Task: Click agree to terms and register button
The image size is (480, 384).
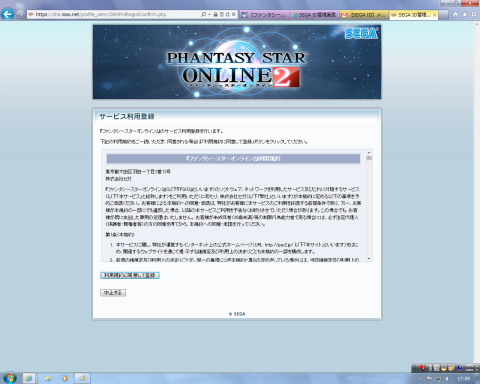Action: point(130,275)
